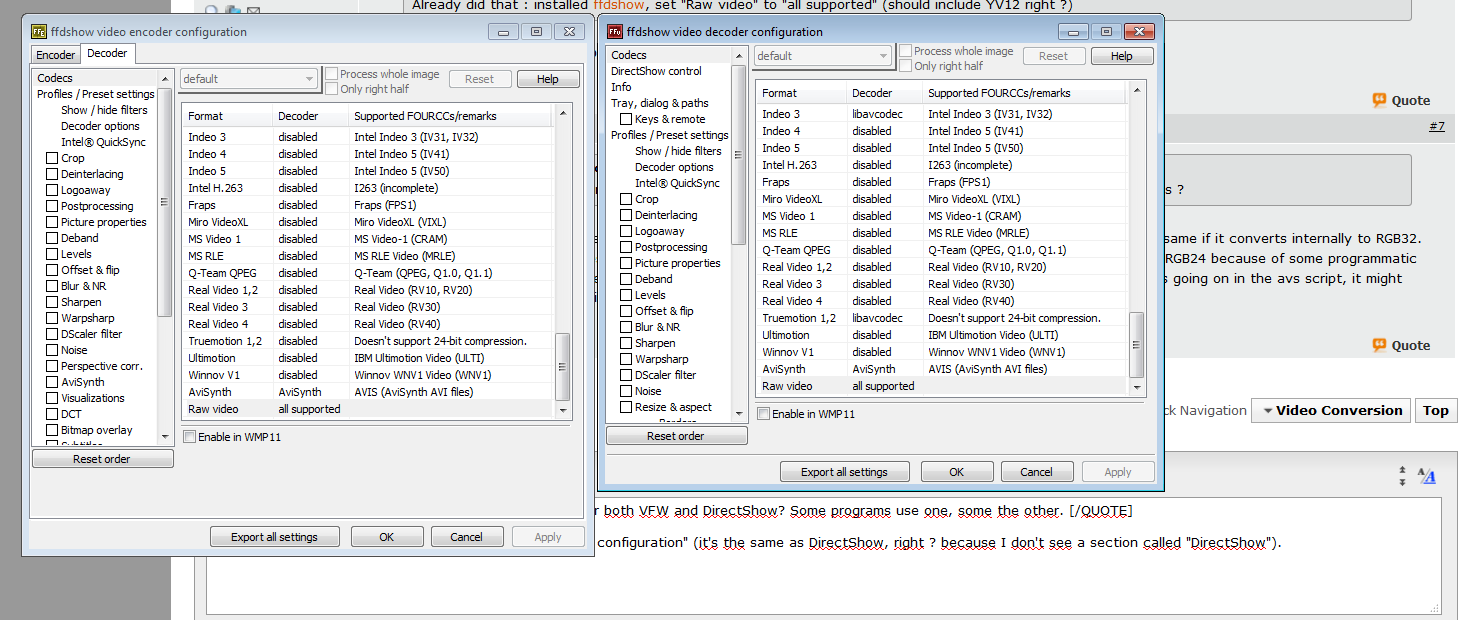Viewport: 1467px width, 620px height.
Task: Click ffdshow encoder window title icon
Action: pyautogui.click(x=39, y=32)
